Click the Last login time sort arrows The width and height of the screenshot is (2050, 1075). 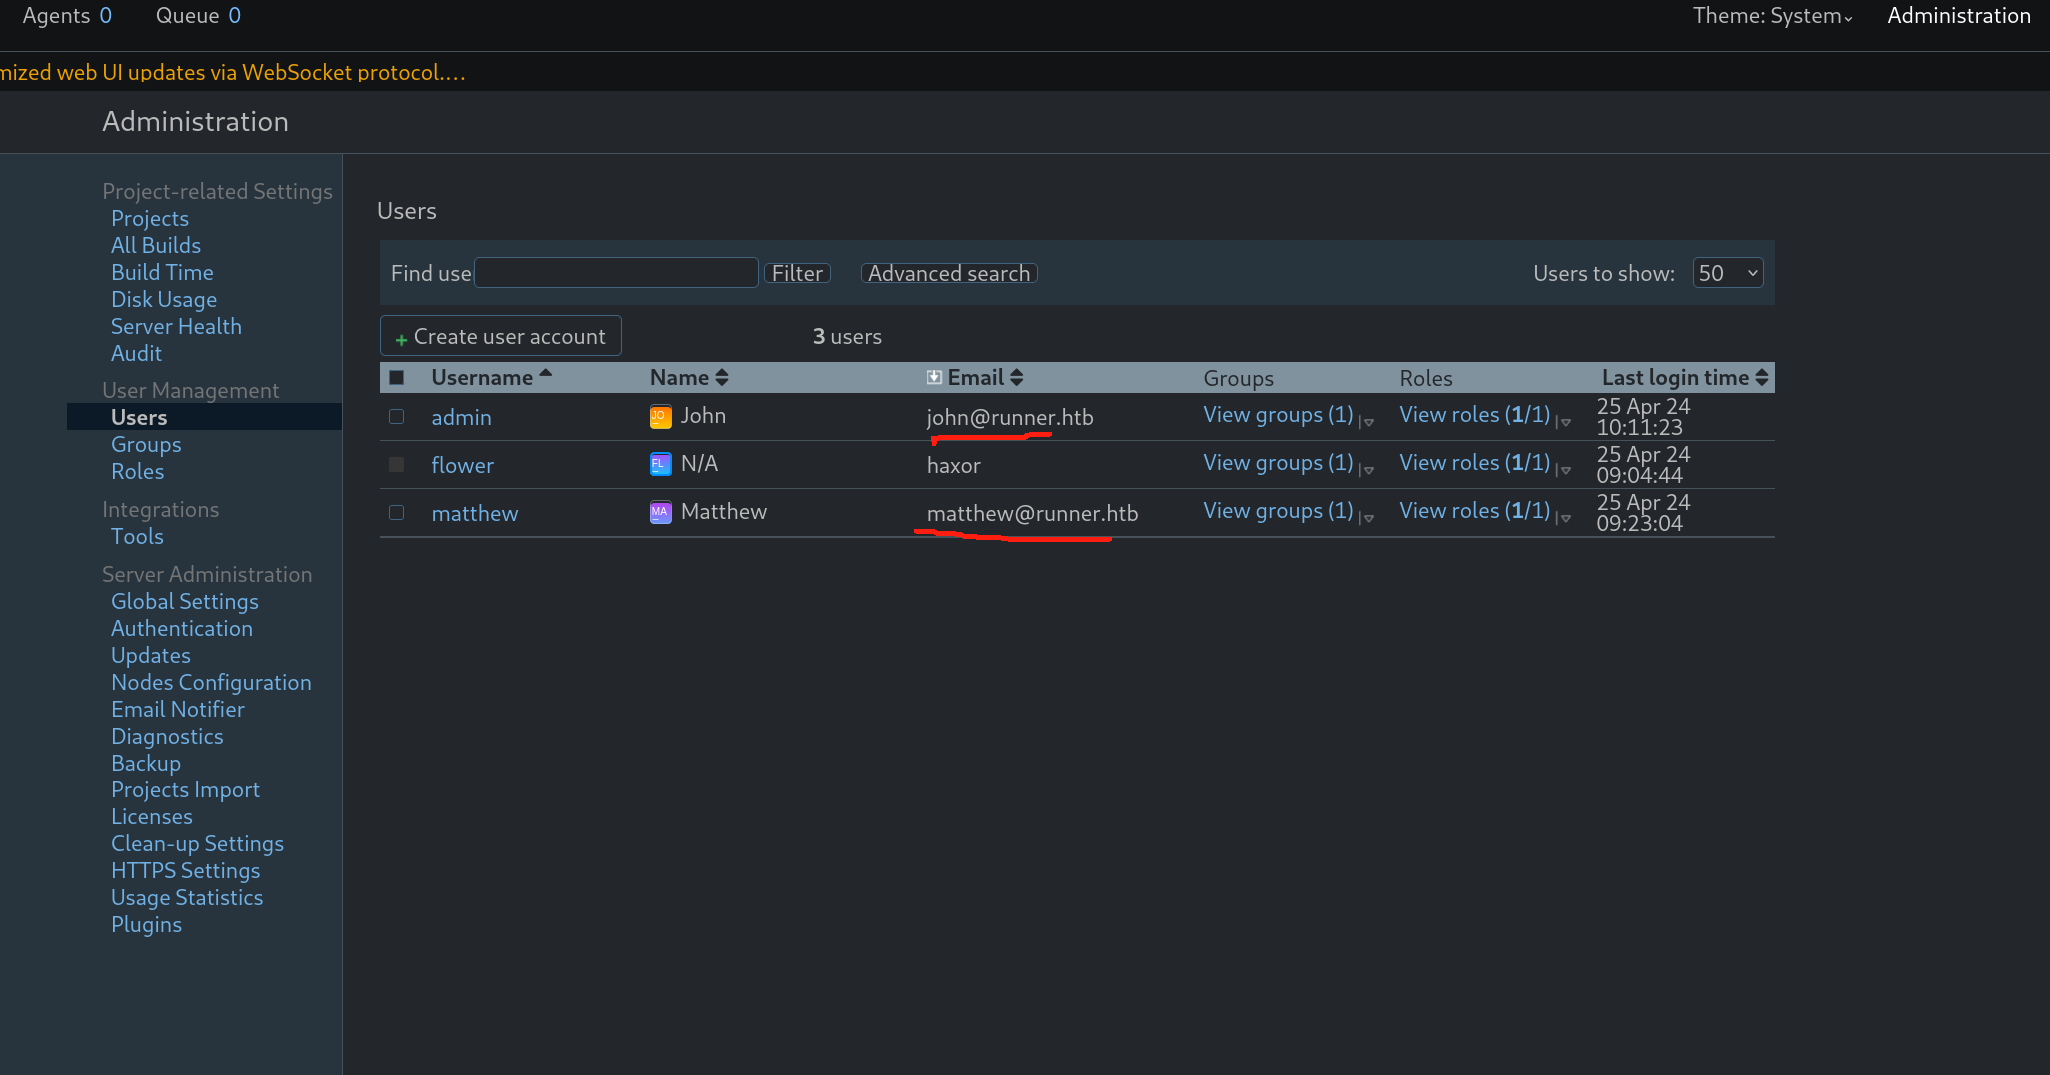[1762, 377]
